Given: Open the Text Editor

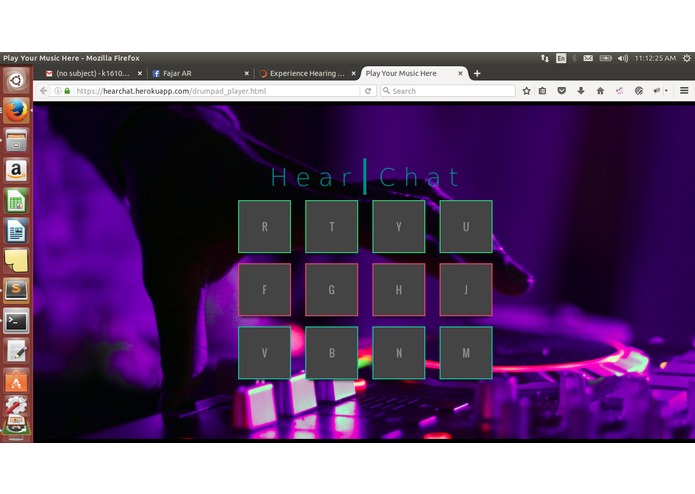Looking at the screenshot, I should 16,351.
